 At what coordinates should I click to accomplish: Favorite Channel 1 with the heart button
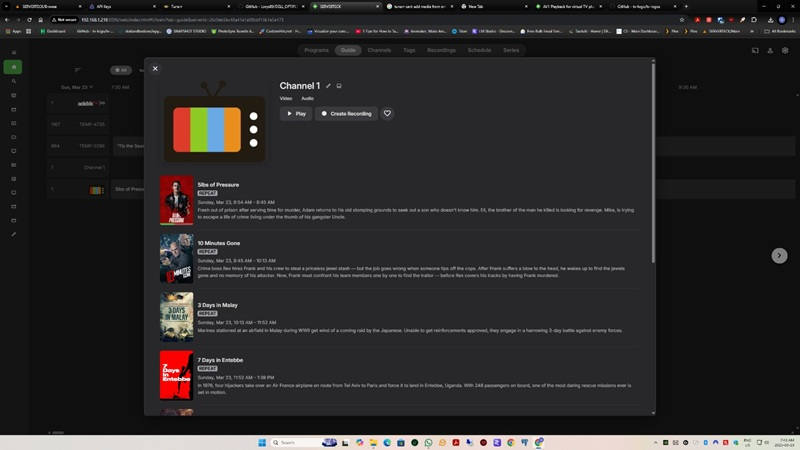click(x=387, y=113)
